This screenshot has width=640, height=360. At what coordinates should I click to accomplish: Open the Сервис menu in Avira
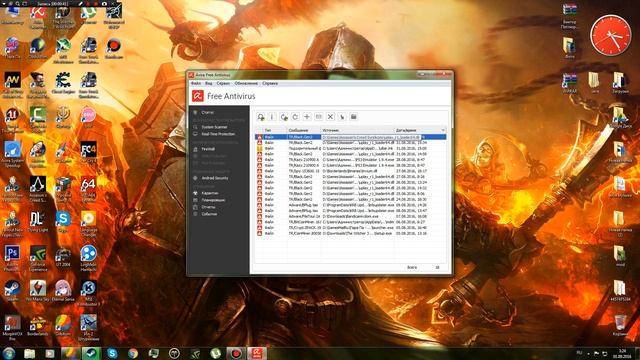tap(223, 83)
